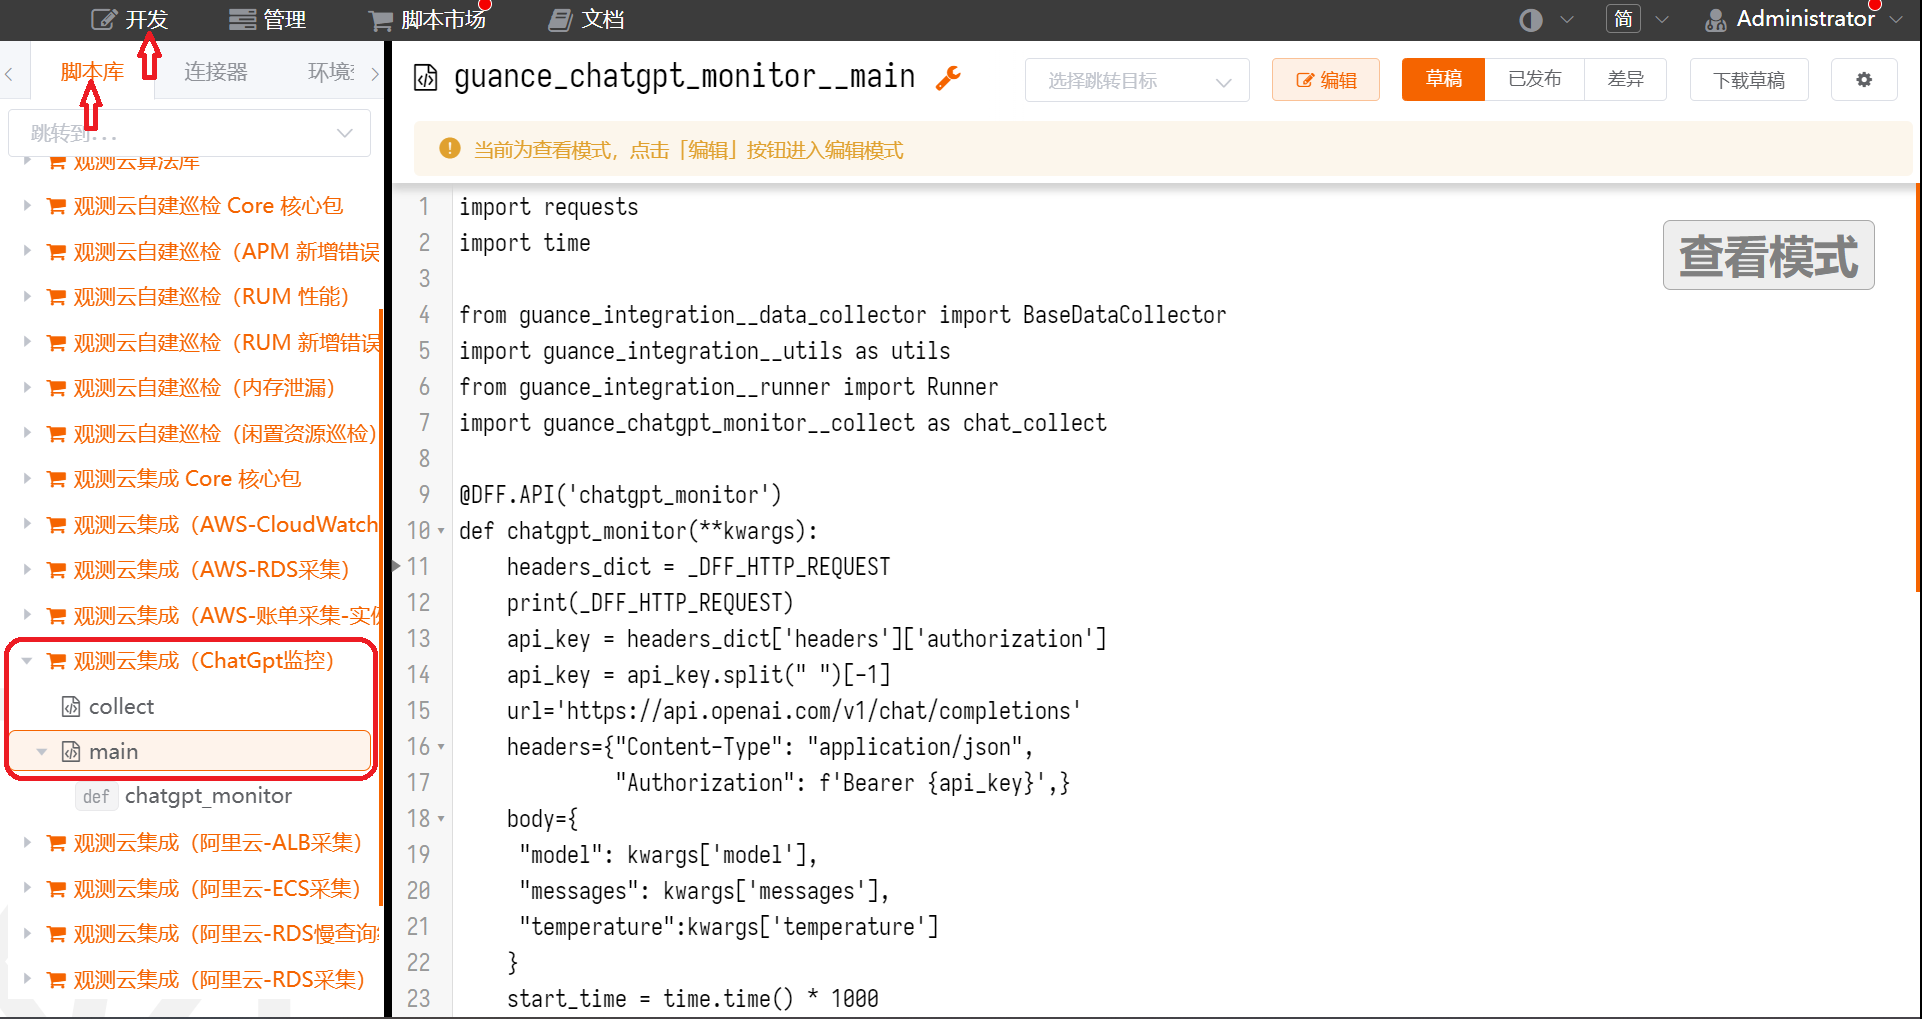1923x1019 pixels.
Task: Select the collect script text
Action: 121,706
